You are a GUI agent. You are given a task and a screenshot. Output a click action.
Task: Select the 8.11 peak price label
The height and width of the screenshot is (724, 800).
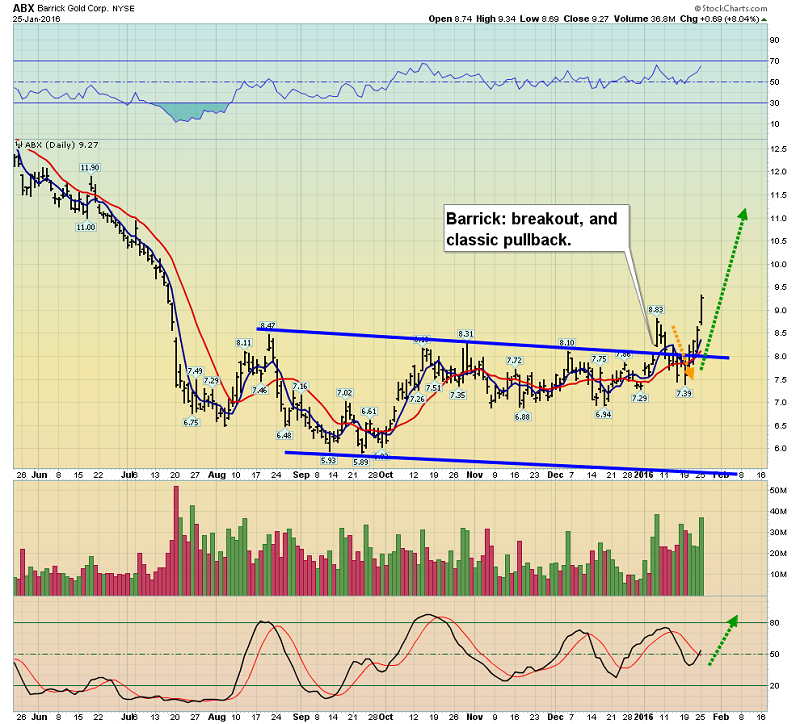coord(244,343)
